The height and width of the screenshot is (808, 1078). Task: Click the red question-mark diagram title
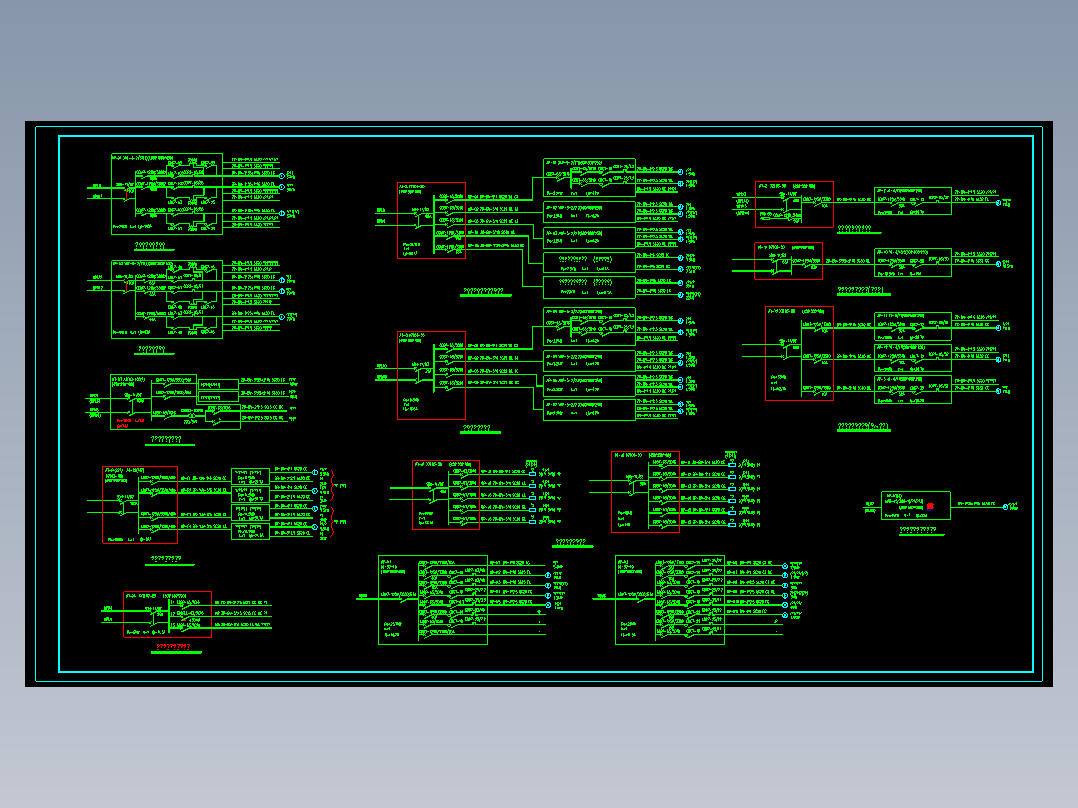click(x=173, y=646)
